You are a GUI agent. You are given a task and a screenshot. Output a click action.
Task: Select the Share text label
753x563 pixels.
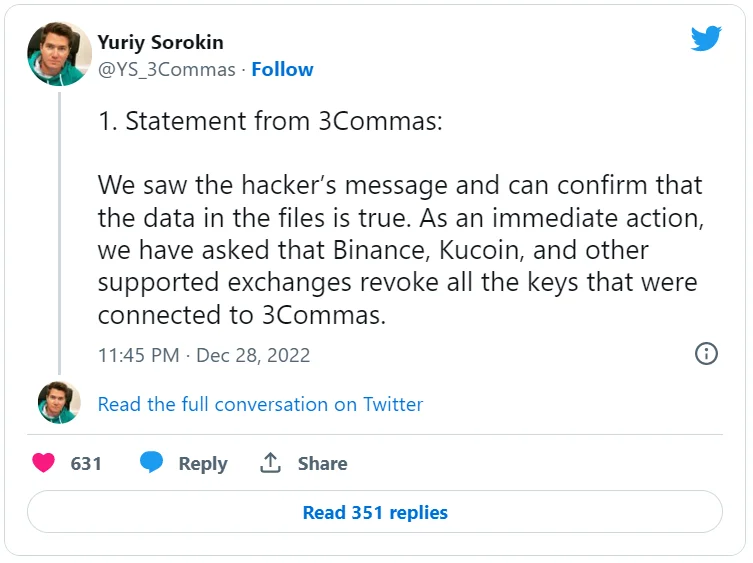(322, 463)
